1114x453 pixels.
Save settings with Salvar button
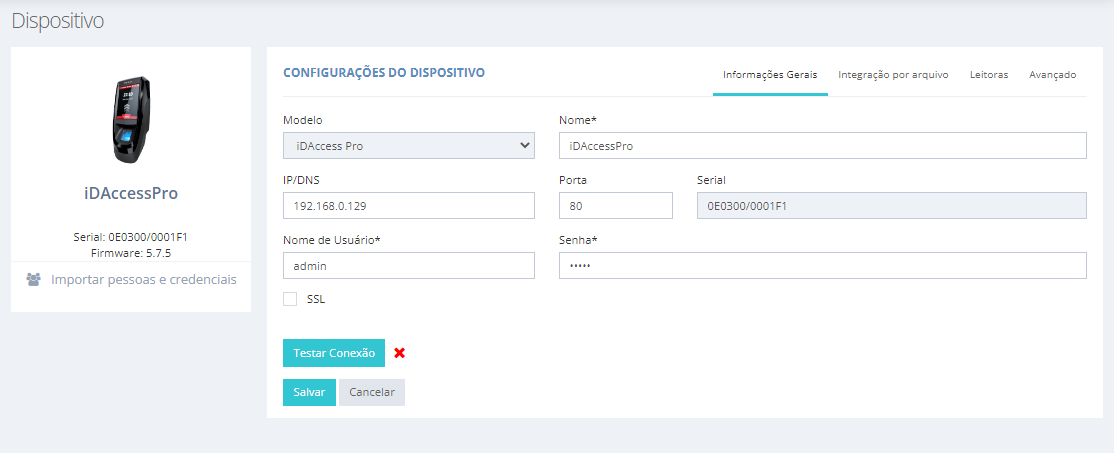point(309,392)
